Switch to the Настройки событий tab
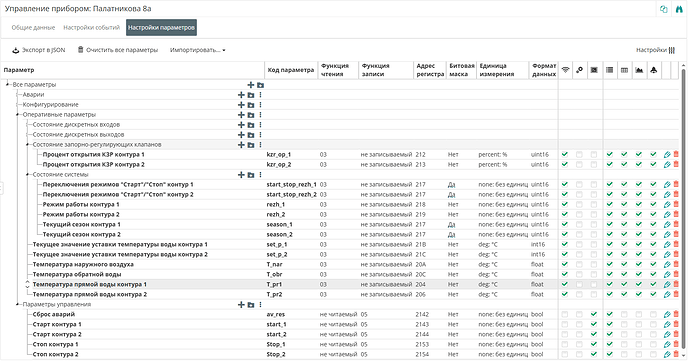 (92, 27)
